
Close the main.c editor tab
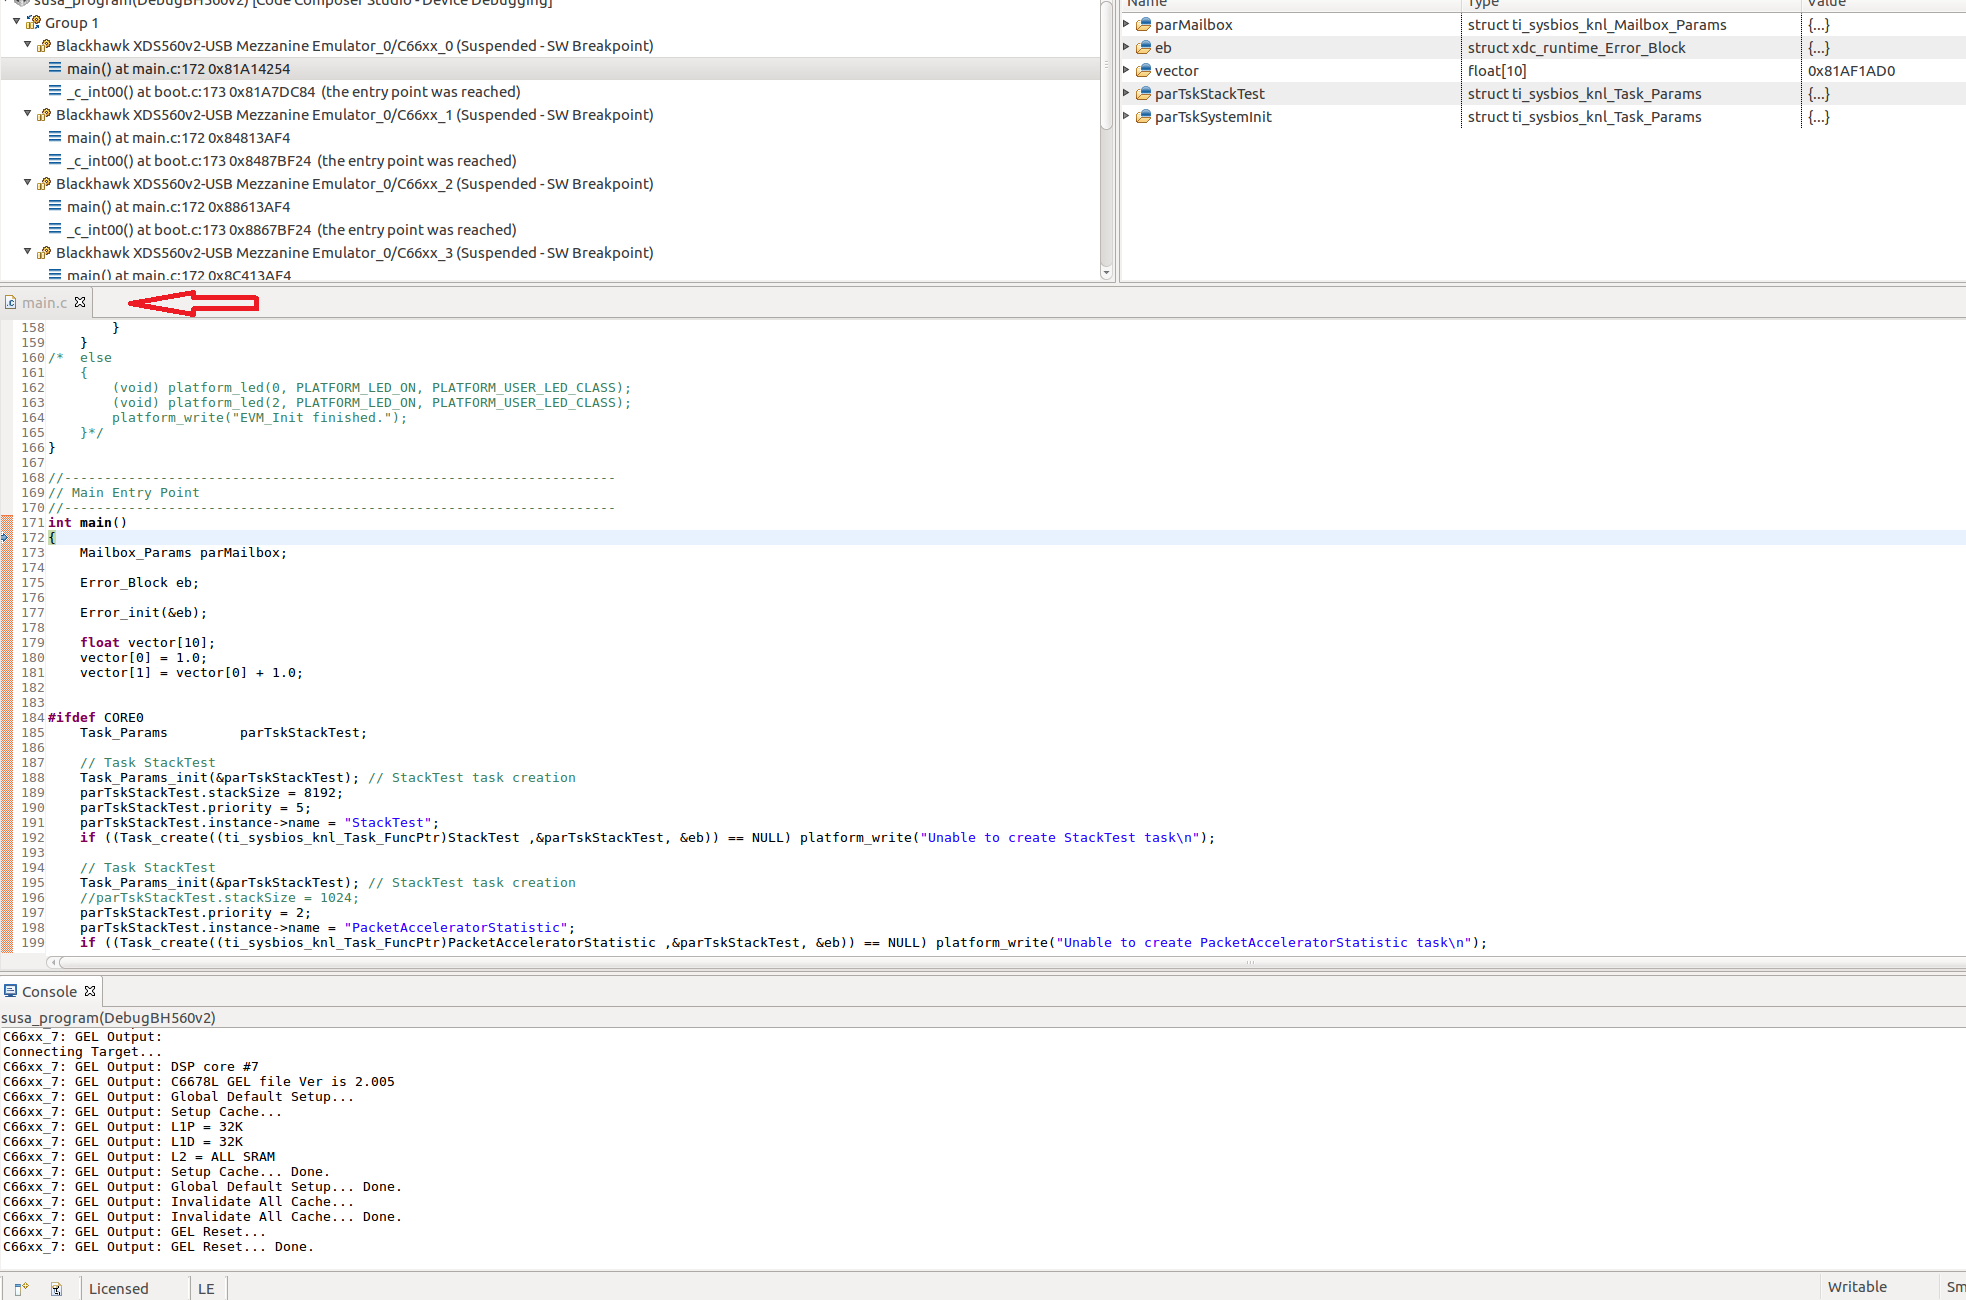click(80, 302)
